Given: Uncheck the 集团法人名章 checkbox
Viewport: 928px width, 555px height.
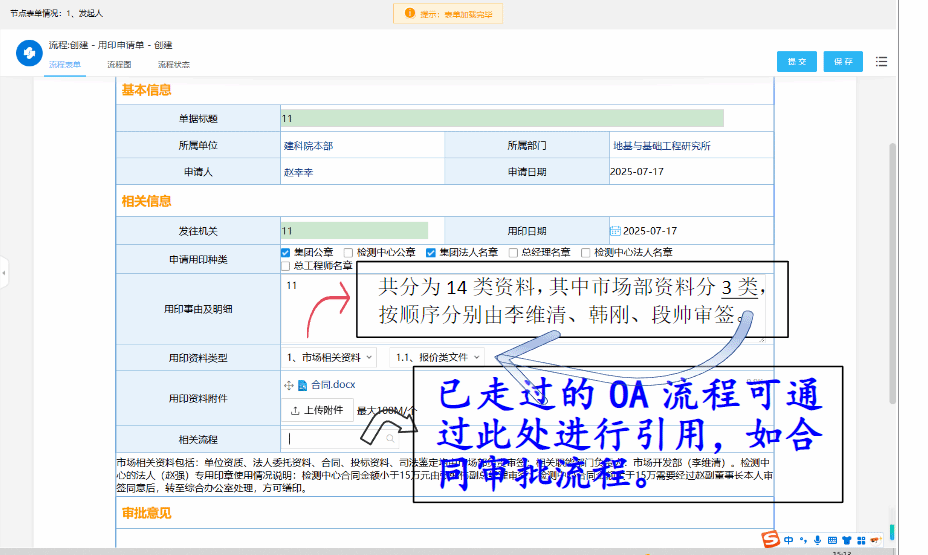Looking at the screenshot, I should (431, 253).
